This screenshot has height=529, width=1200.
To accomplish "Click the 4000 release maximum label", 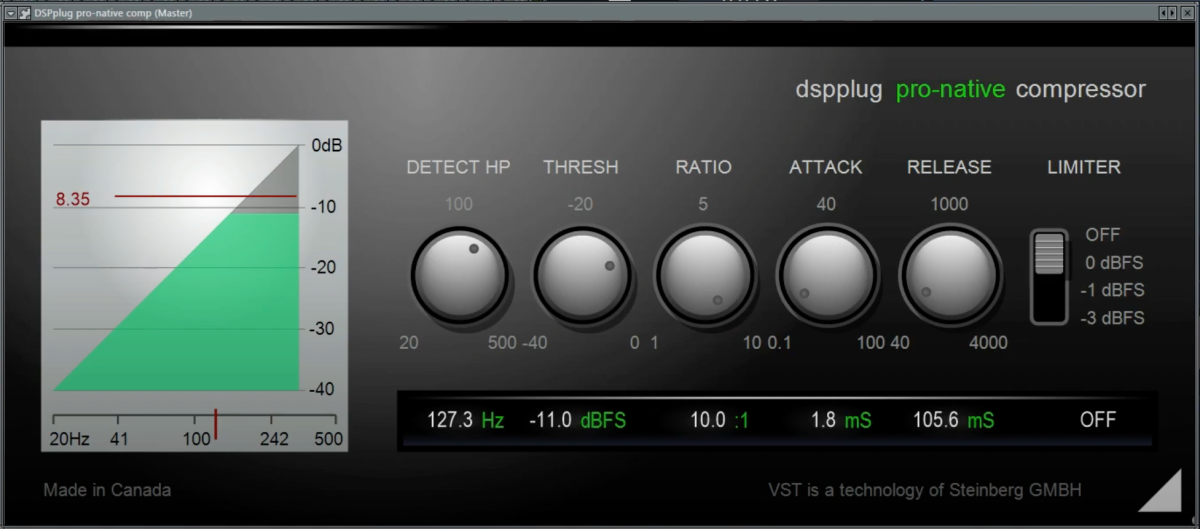I will point(988,343).
